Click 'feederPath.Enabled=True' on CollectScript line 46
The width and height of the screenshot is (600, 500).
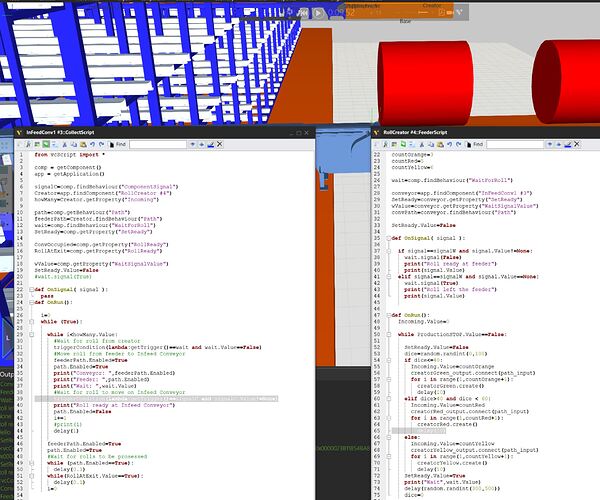(84, 444)
